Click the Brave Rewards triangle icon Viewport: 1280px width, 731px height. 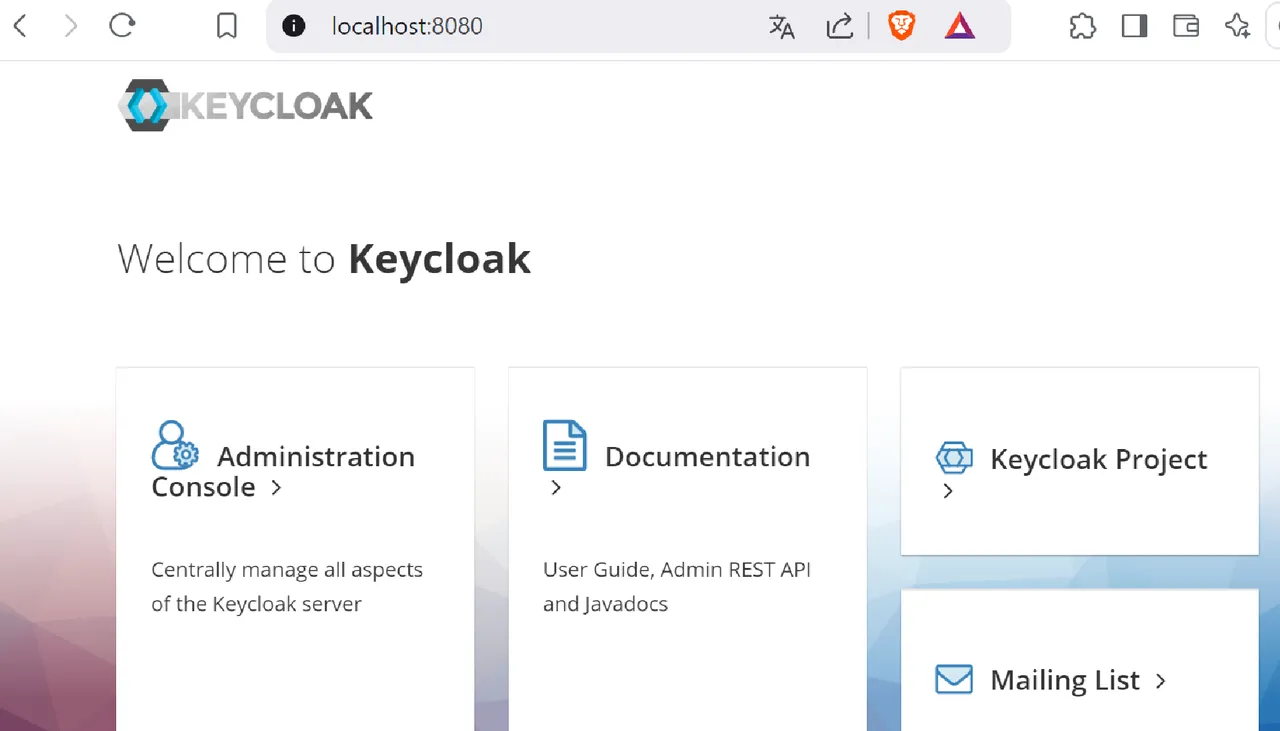[x=960, y=26]
